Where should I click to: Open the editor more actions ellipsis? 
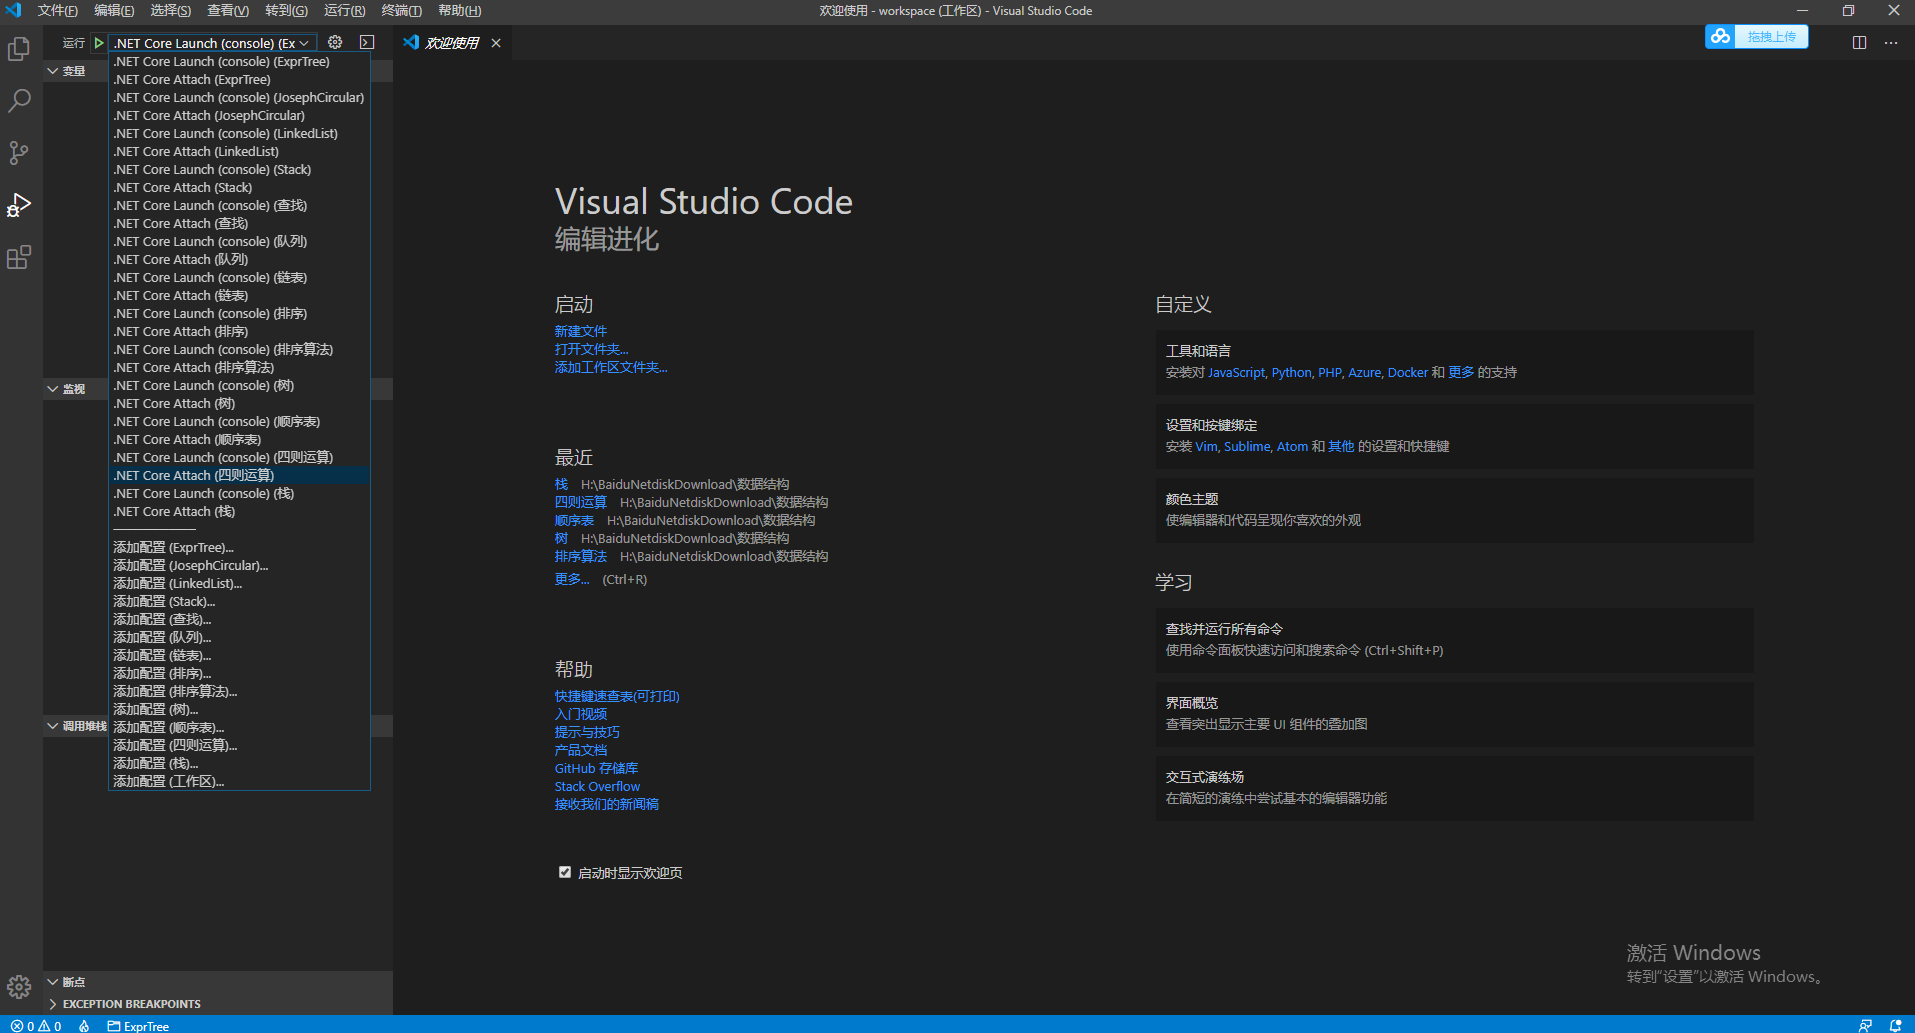[x=1891, y=43]
